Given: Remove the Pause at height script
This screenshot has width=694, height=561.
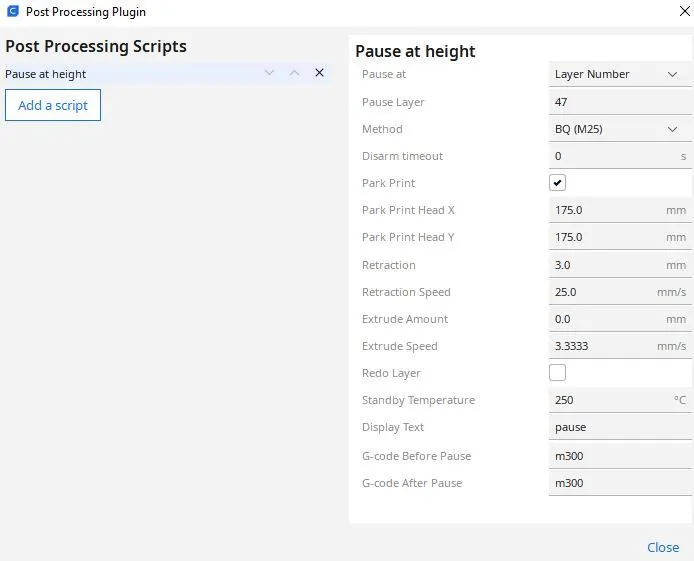Looking at the screenshot, I should 320,73.
